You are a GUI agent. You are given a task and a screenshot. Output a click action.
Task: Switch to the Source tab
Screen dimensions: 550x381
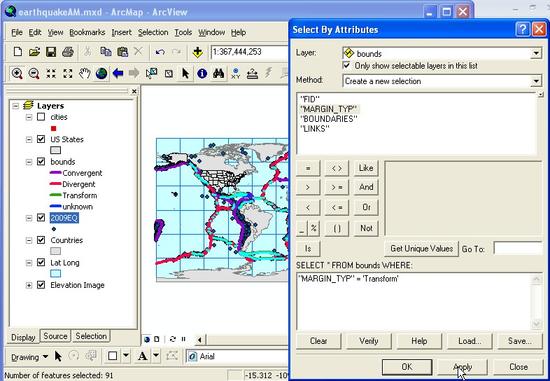pos(55,336)
